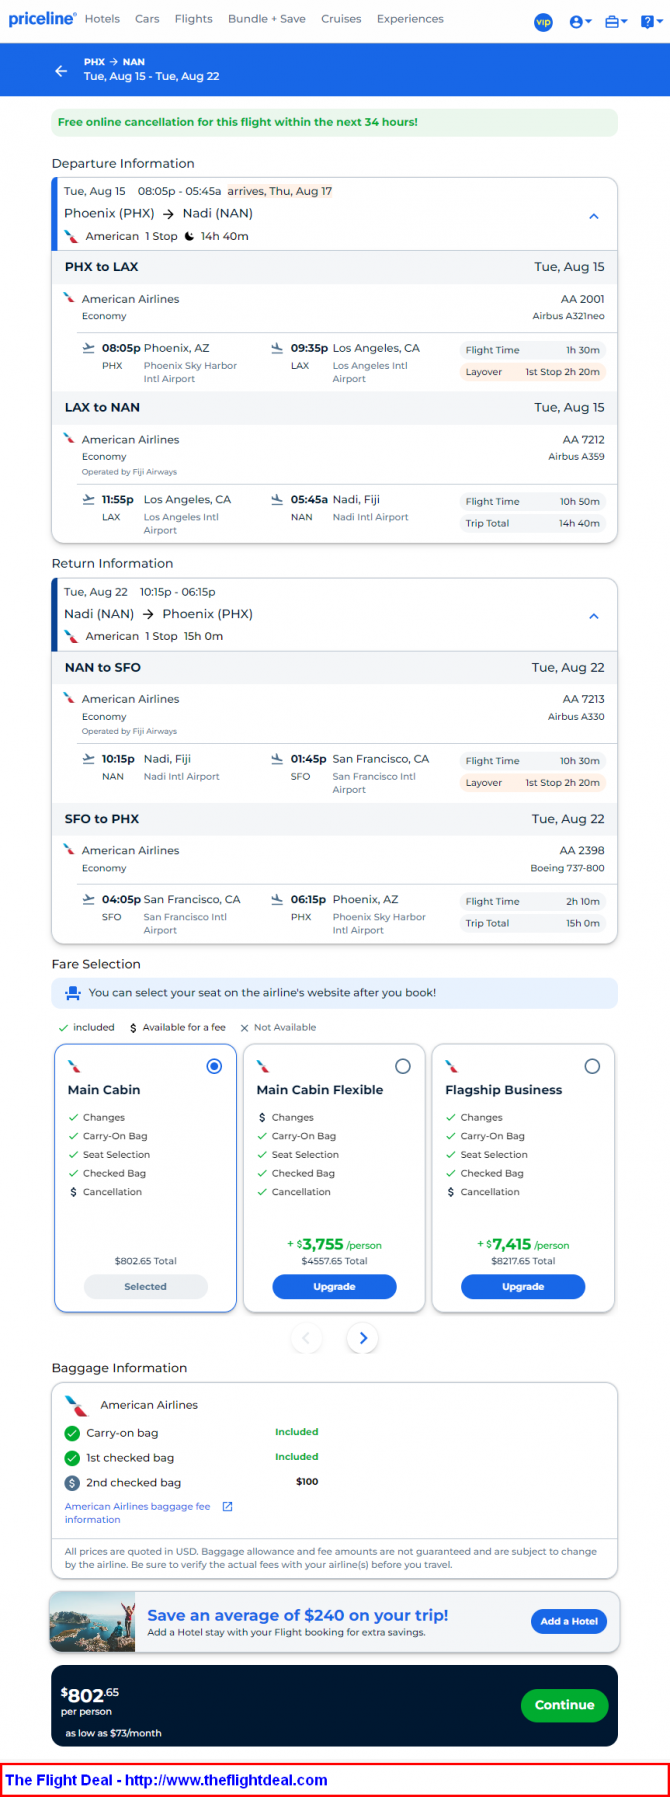Click the landing icon beside 06:15p Phoenix
This screenshot has width=670, height=1797.
(x=277, y=899)
